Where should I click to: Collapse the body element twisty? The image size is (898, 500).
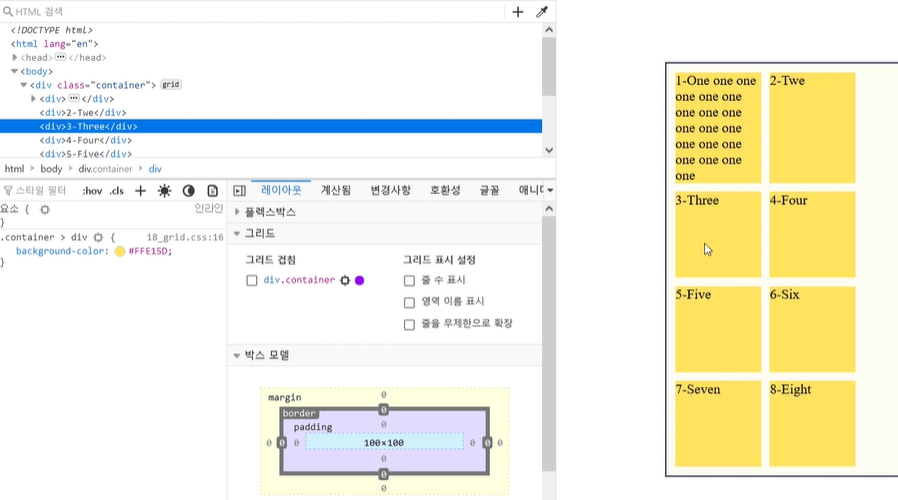(14, 71)
